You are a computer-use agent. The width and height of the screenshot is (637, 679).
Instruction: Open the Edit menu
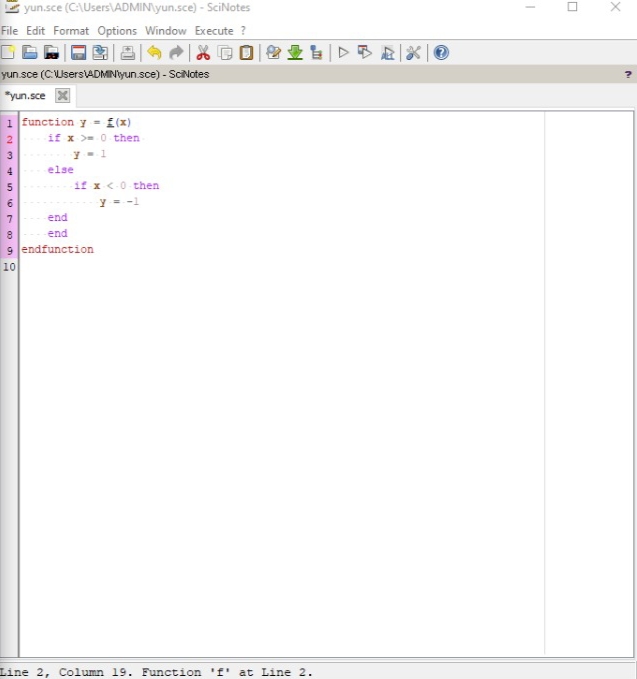[x=36, y=31]
